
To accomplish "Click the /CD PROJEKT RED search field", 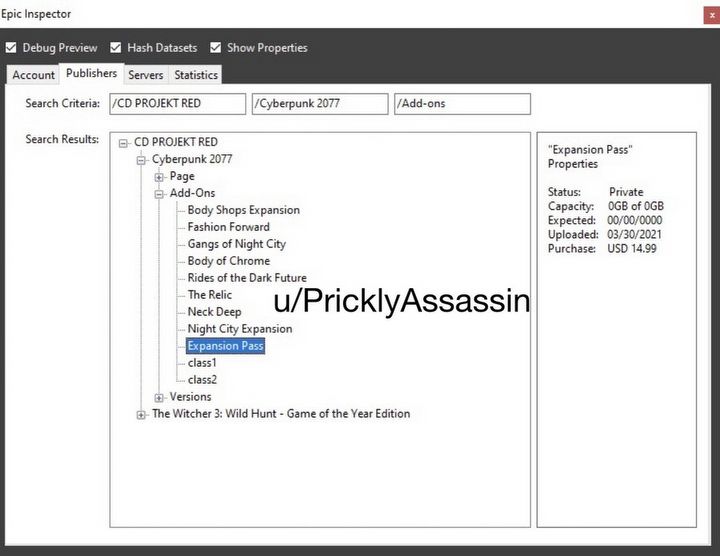I will click(177, 104).
